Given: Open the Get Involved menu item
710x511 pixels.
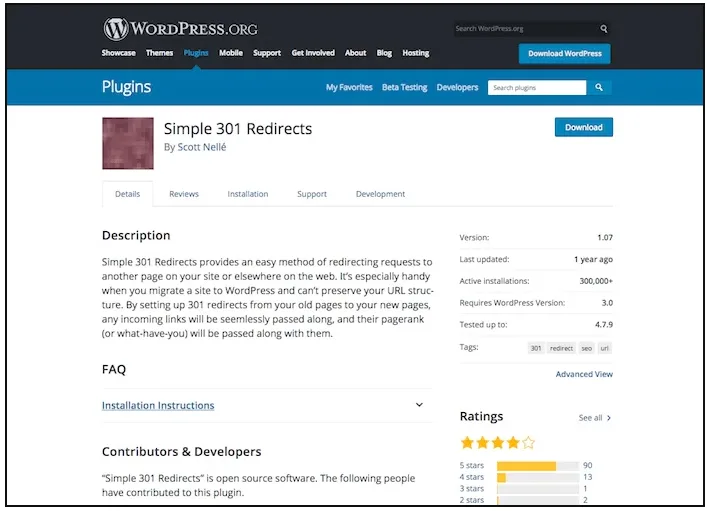Looking at the screenshot, I should pos(313,53).
